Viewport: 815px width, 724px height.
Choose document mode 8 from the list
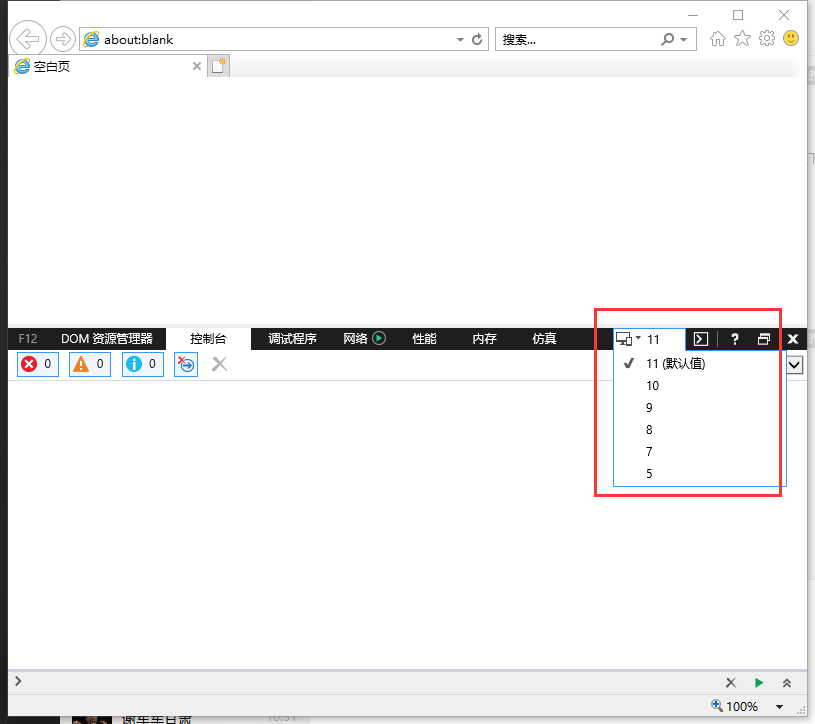[650, 430]
